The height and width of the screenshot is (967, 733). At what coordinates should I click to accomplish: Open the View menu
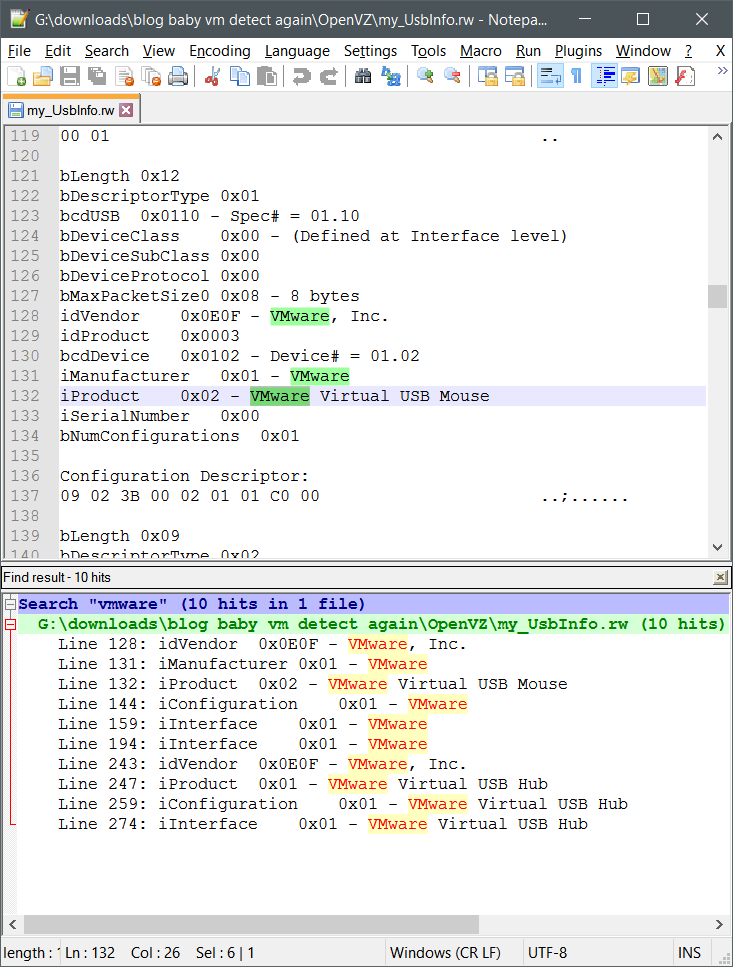[158, 51]
